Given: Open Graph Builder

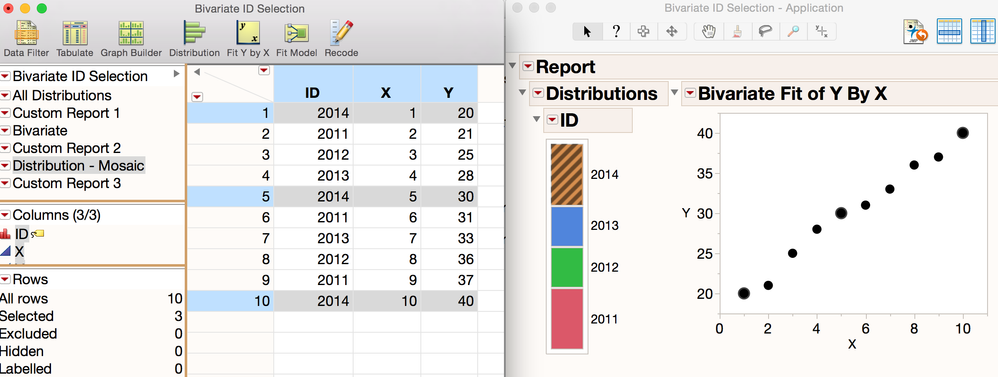Looking at the screenshot, I should click(x=131, y=39).
